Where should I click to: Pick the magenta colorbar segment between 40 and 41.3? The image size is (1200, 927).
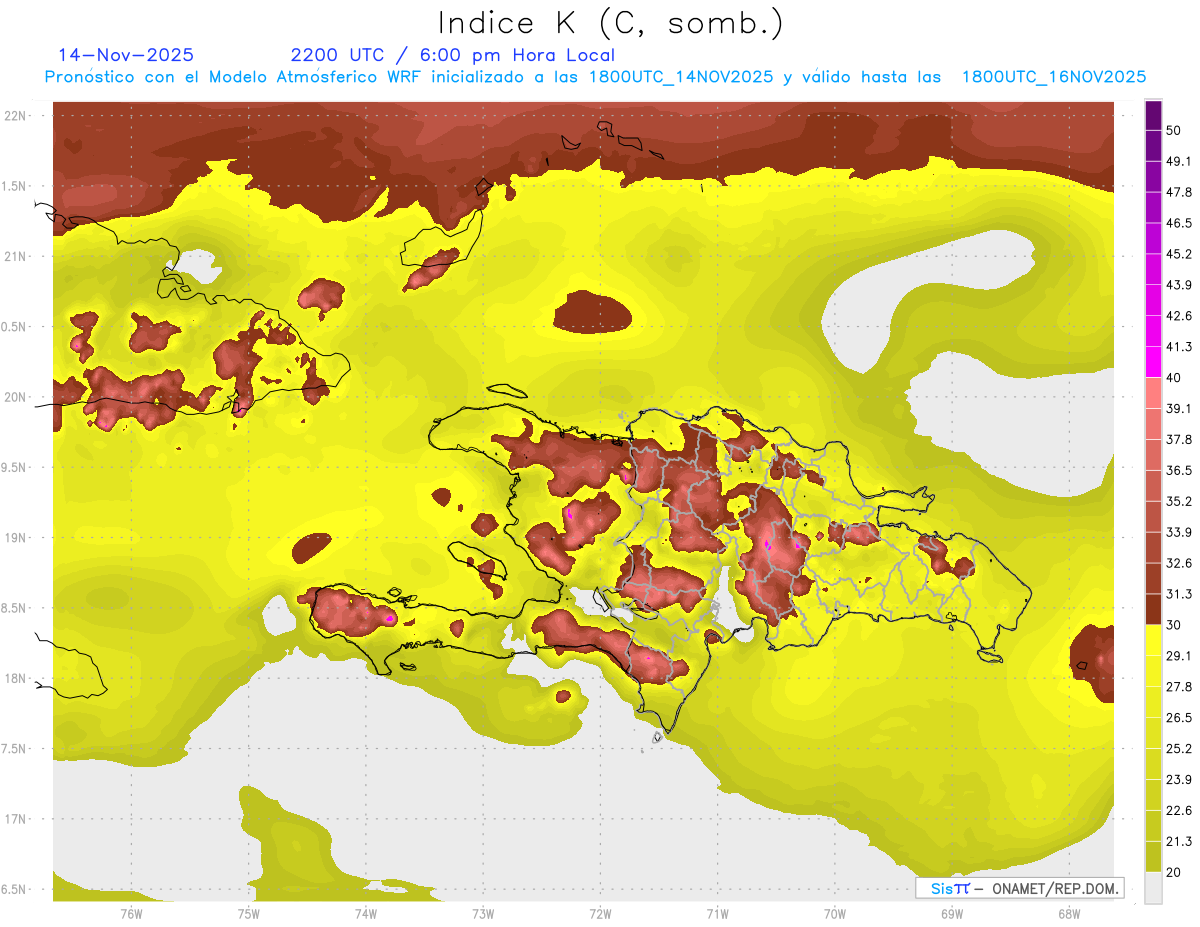[x=1153, y=362]
